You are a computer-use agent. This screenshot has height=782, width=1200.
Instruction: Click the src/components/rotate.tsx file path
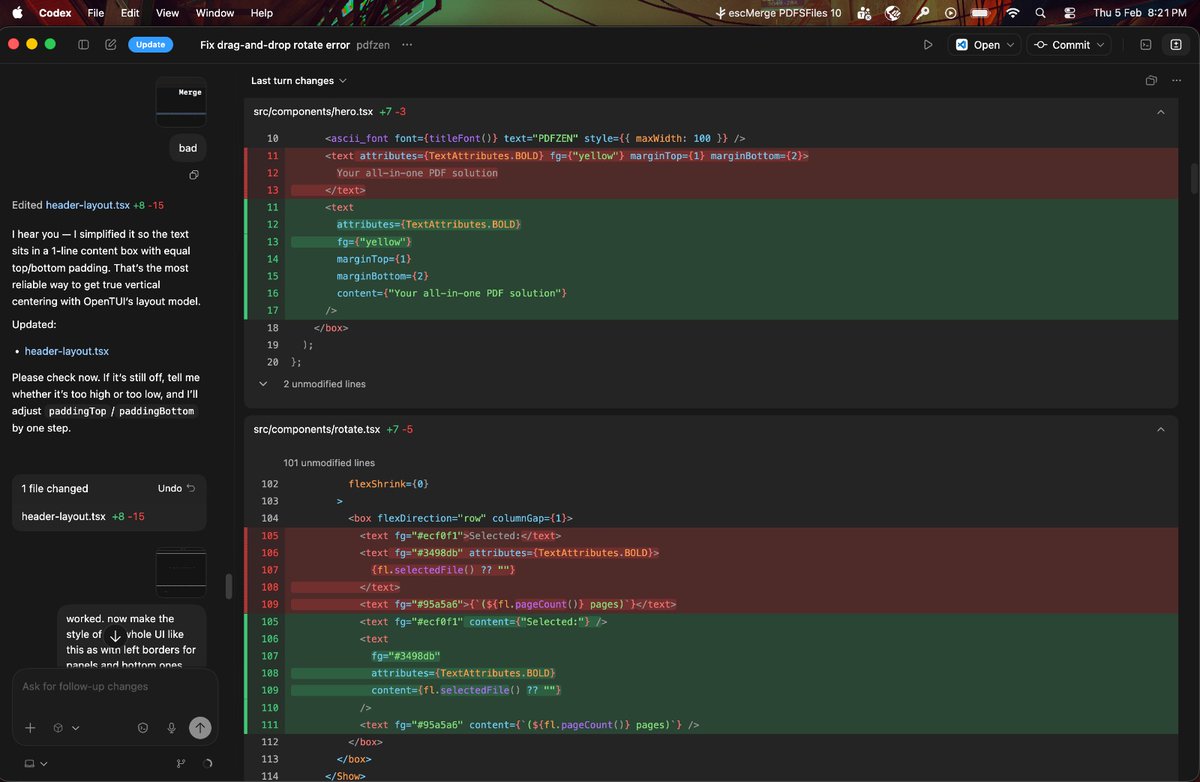[x=317, y=429]
